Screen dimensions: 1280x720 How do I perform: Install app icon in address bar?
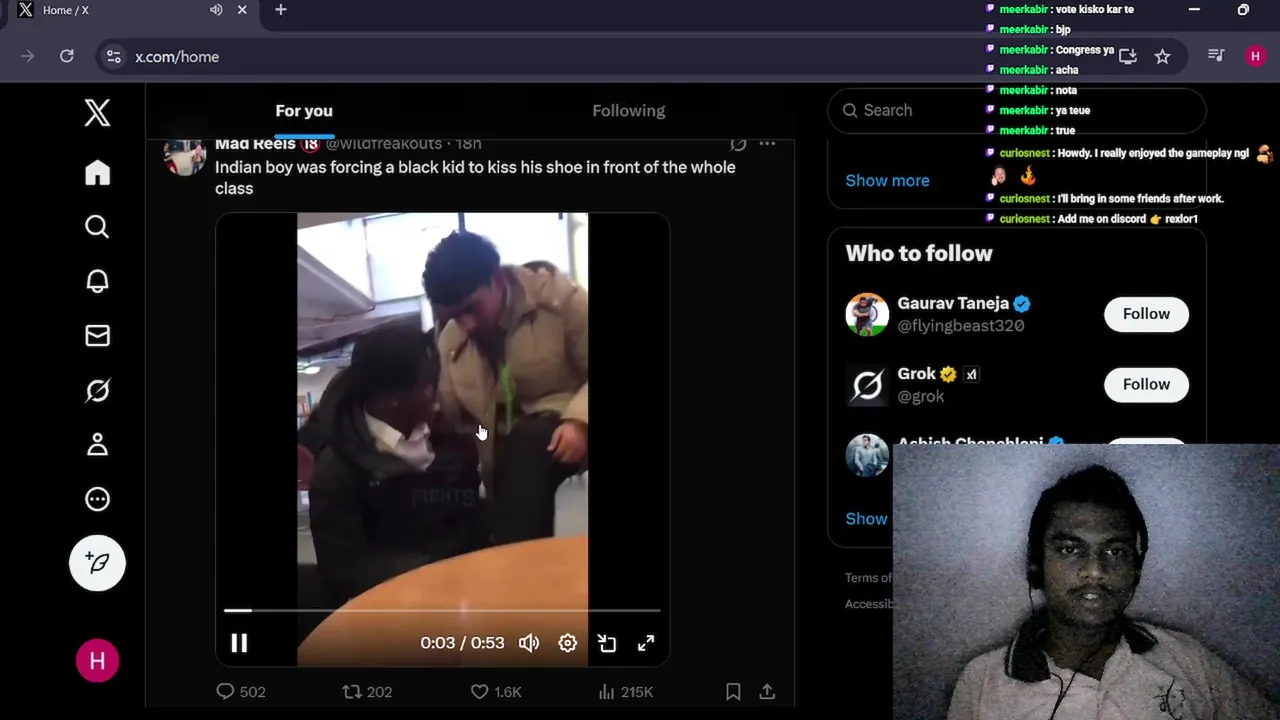(x=1128, y=57)
